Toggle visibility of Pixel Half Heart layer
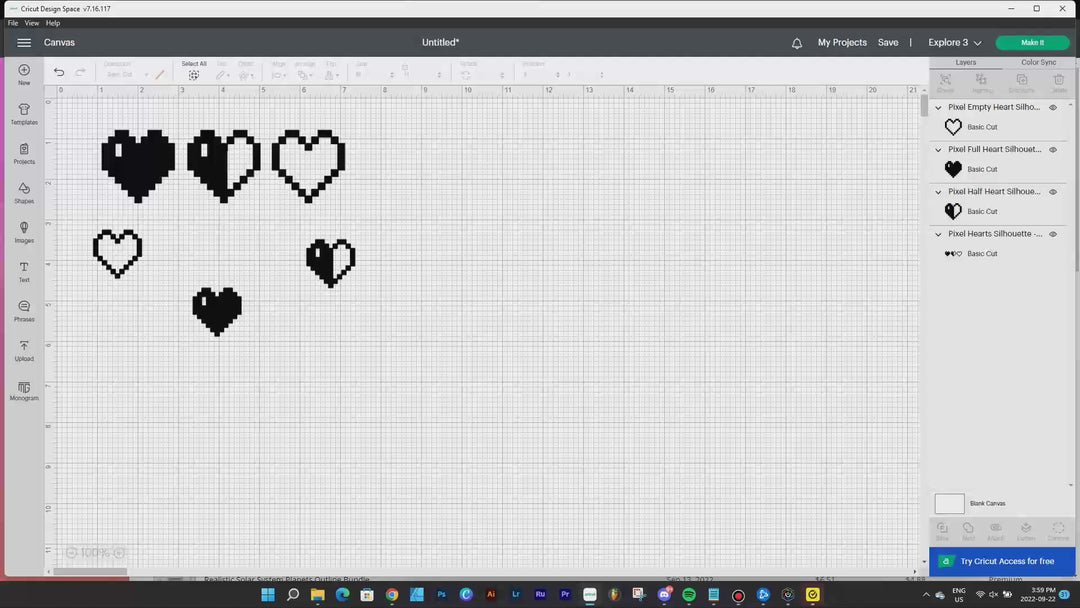1080x608 pixels. pos(1052,191)
